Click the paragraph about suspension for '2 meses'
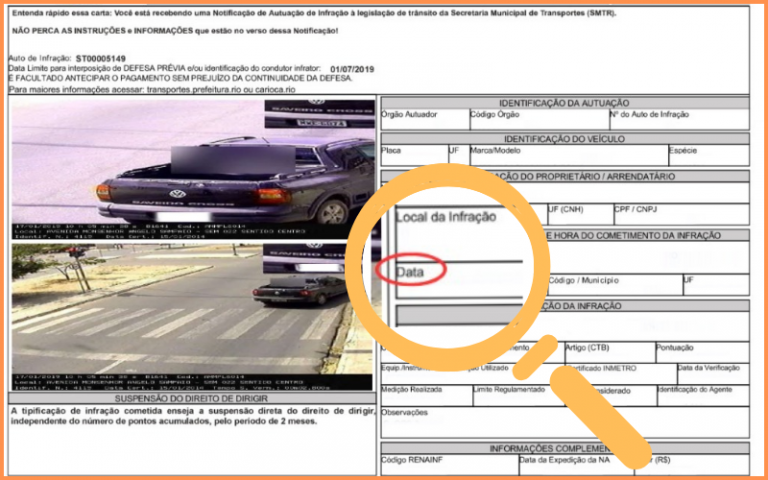Image resolution: width=768 pixels, height=480 pixels. pyautogui.click(x=192, y=416)
